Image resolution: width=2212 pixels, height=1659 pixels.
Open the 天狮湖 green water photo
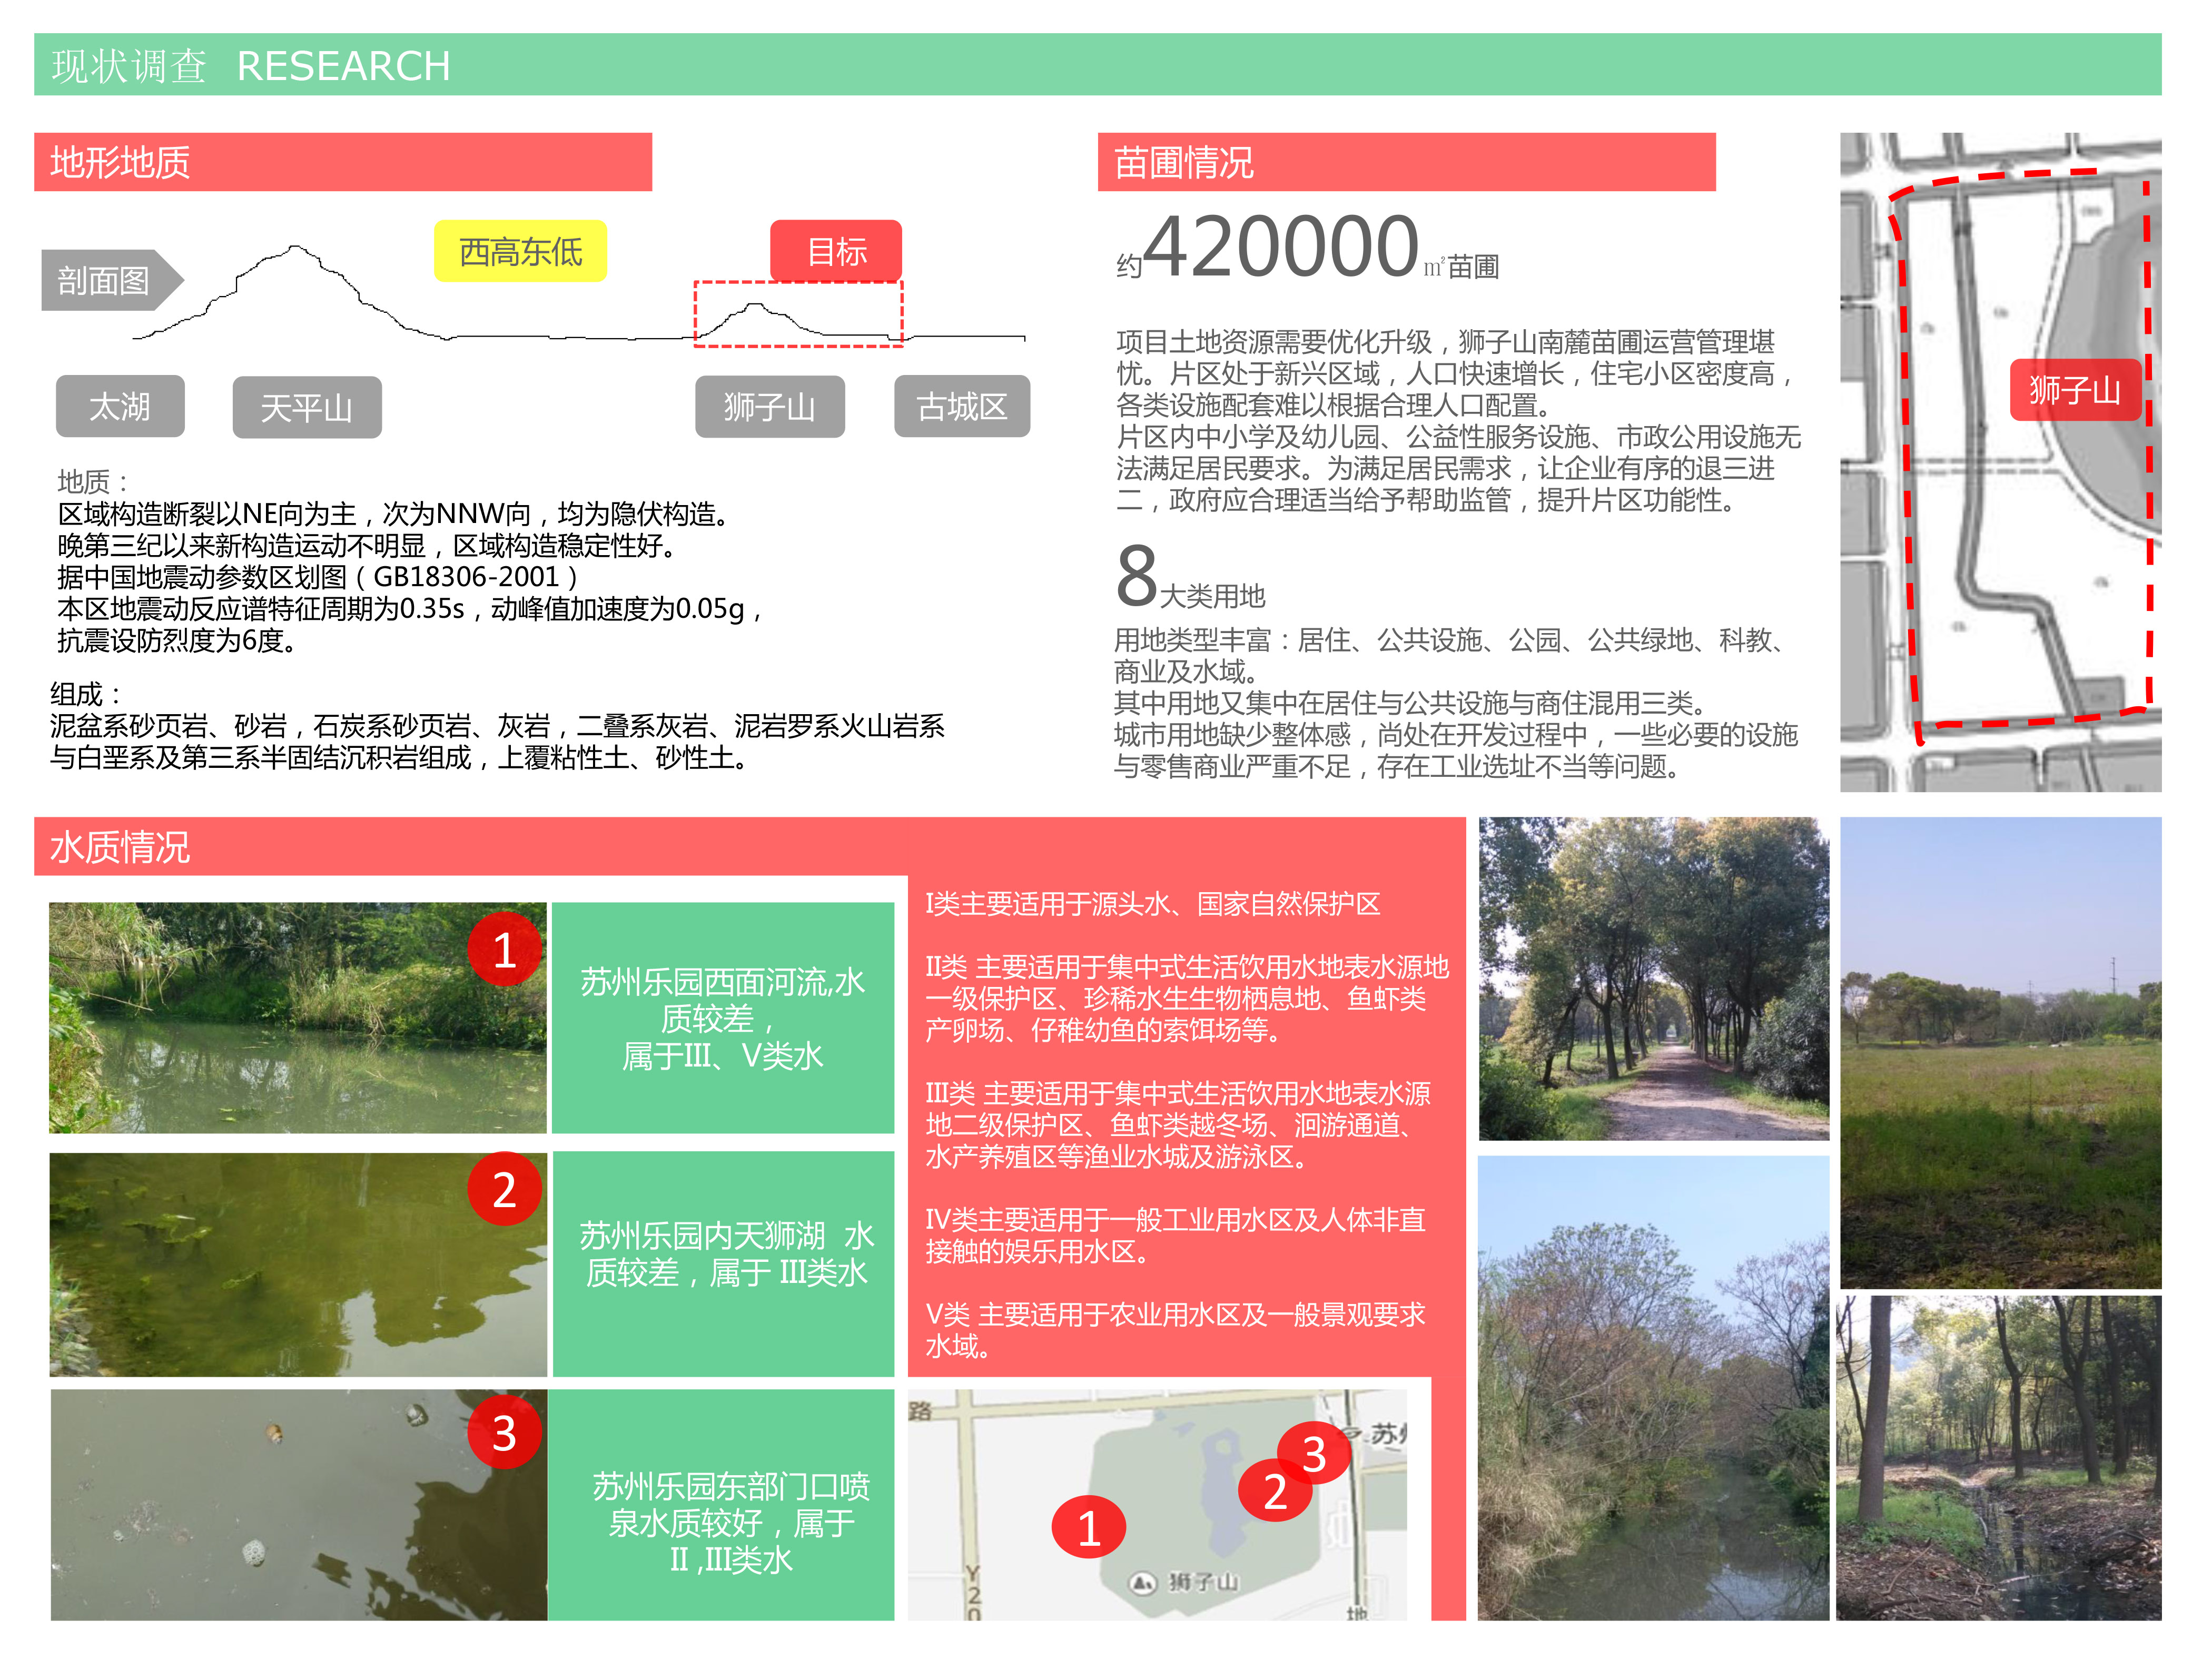click(298, 1264)
